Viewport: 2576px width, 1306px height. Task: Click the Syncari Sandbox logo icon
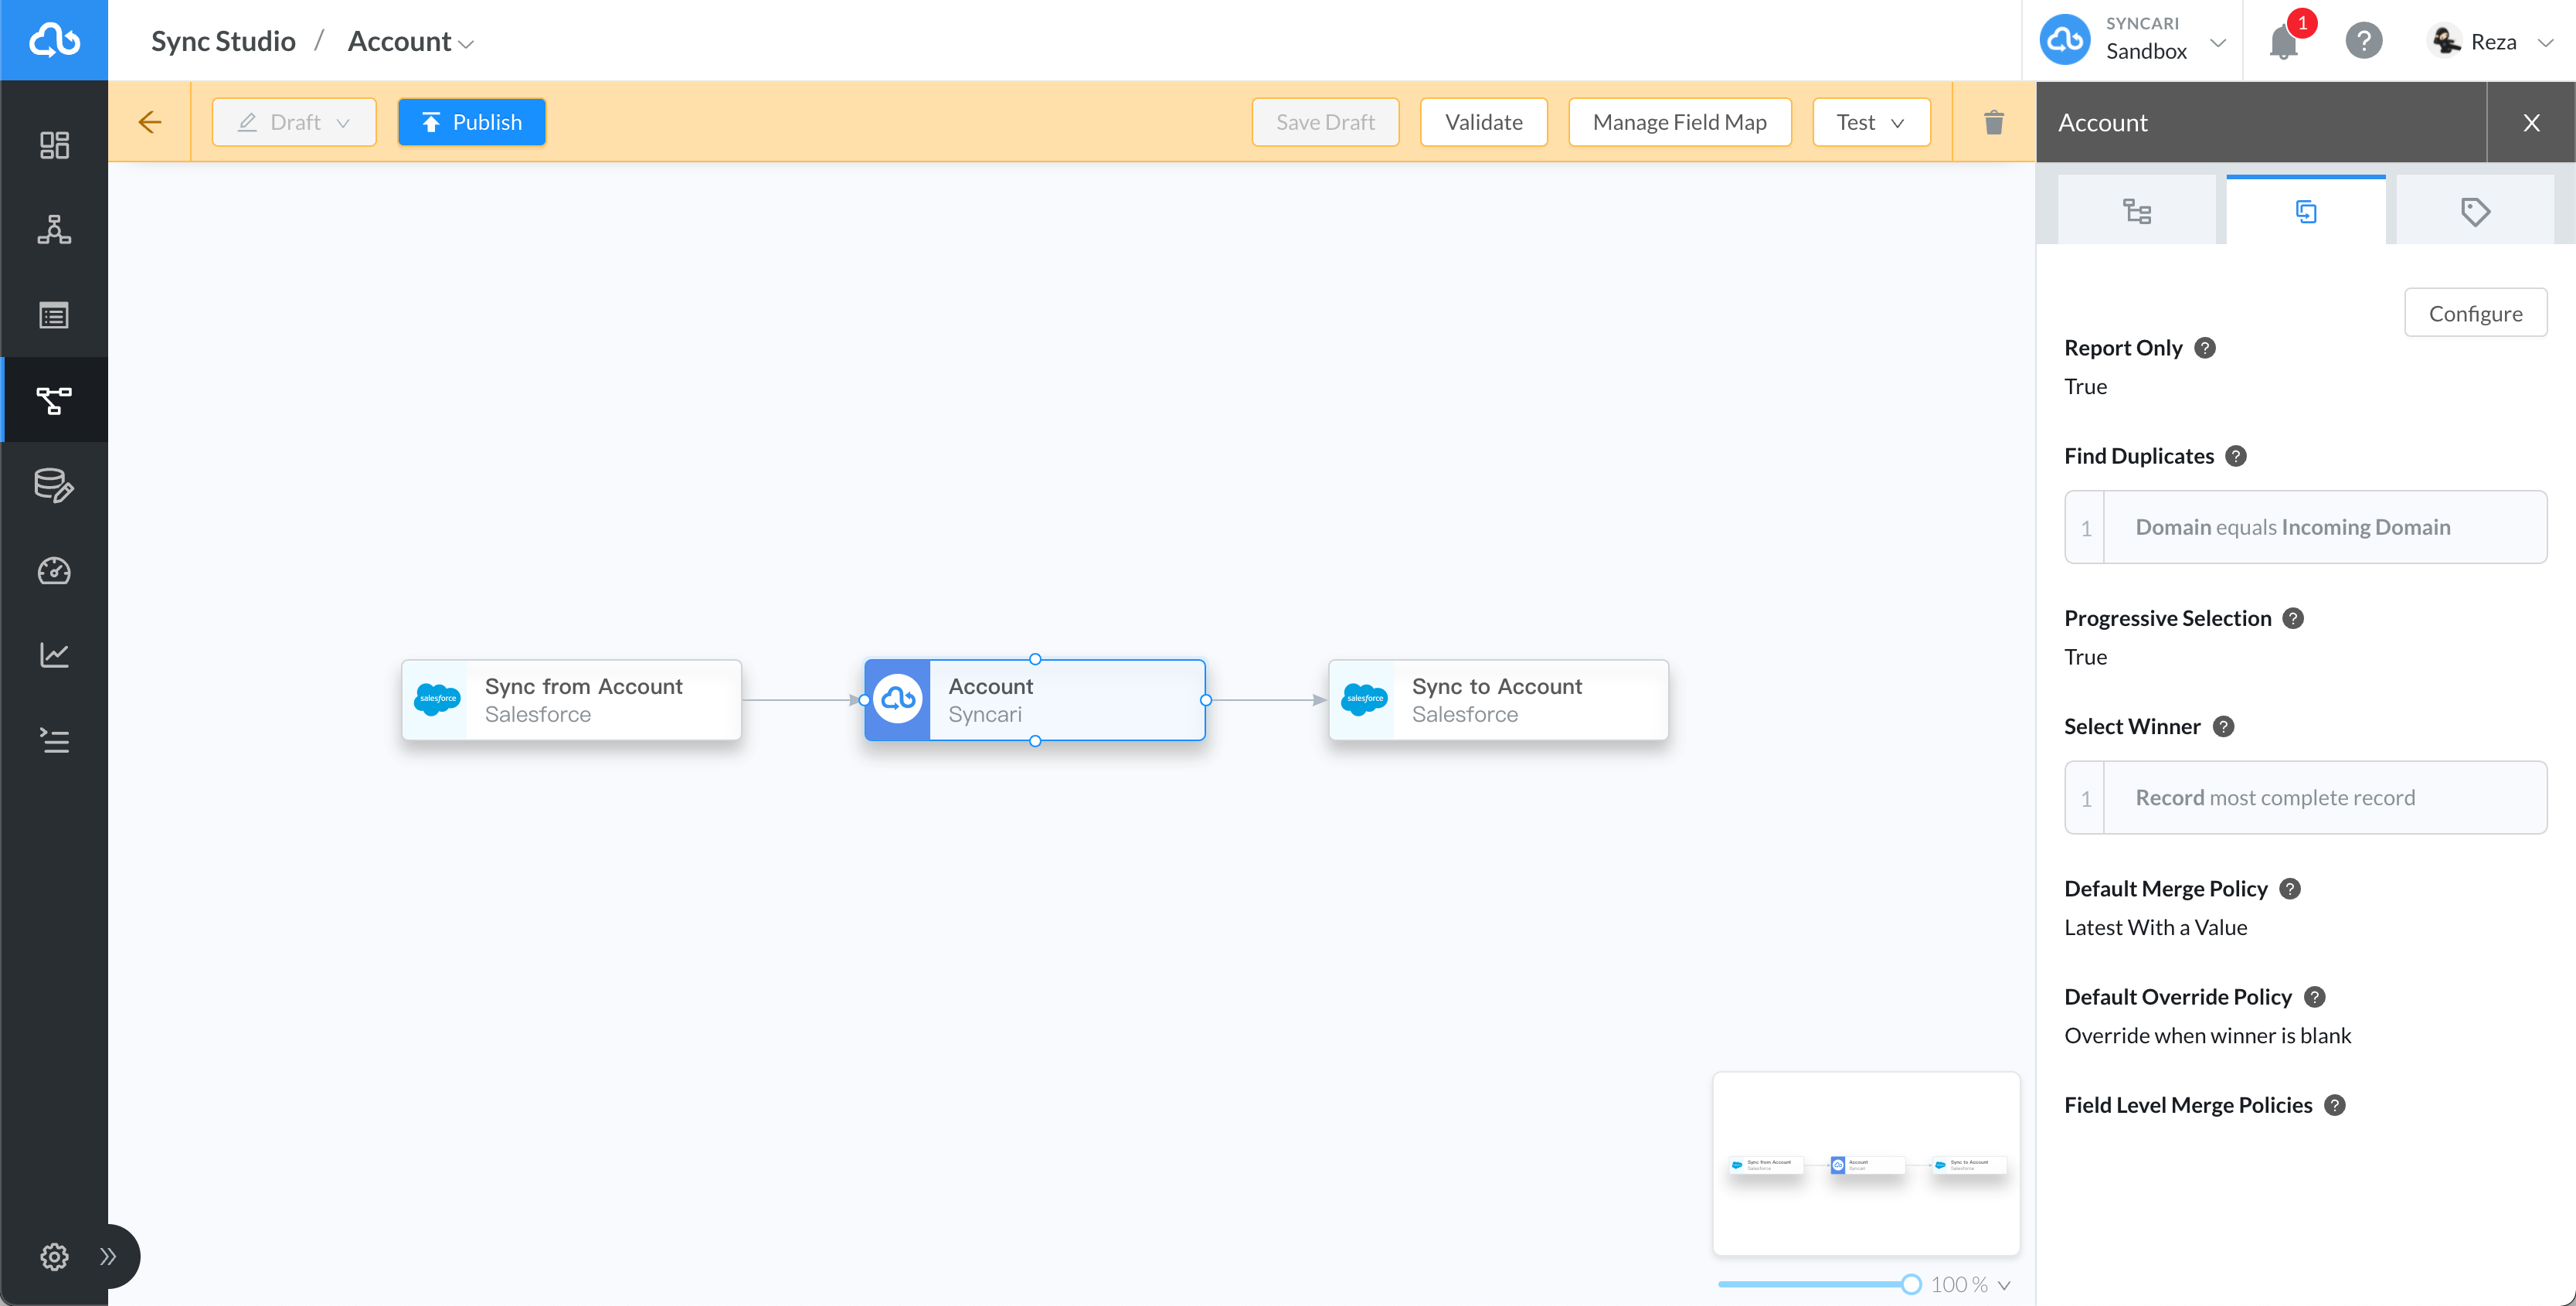coord(2065,41)
